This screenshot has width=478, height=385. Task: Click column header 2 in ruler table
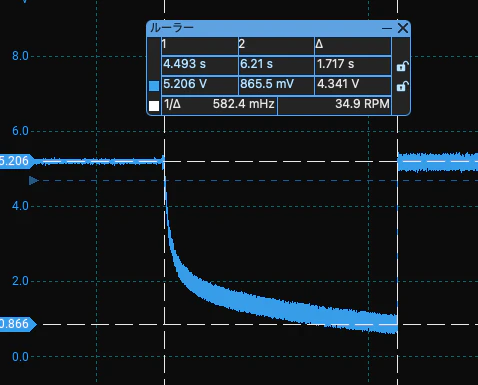click(x=276, y=46)
